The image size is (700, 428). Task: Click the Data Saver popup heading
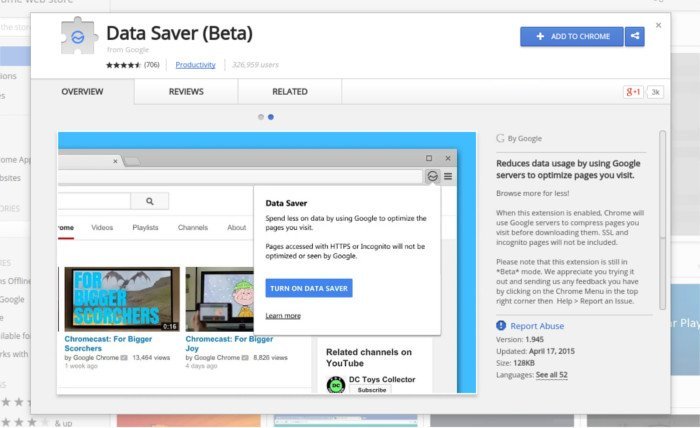(286, 203)
